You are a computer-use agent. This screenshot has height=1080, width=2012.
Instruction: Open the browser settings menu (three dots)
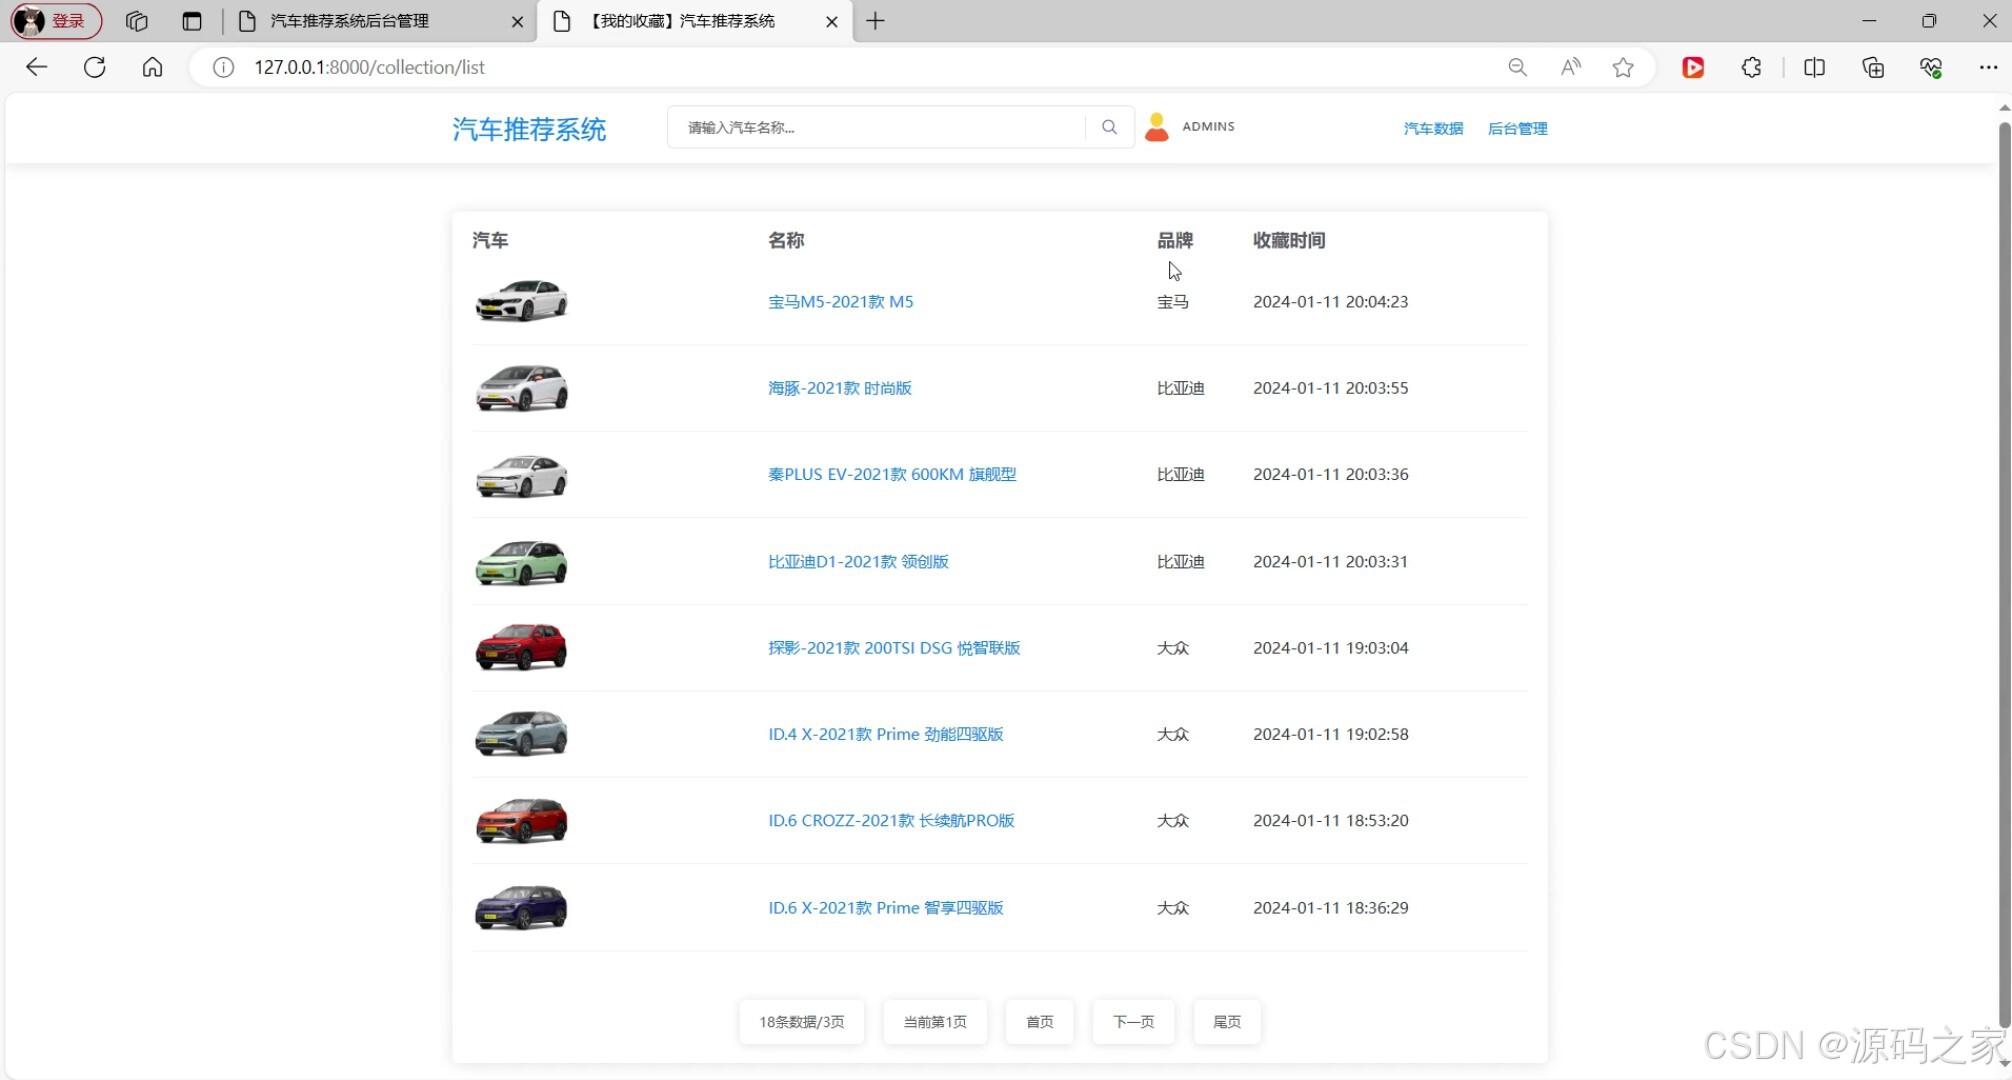[1990, 67]
